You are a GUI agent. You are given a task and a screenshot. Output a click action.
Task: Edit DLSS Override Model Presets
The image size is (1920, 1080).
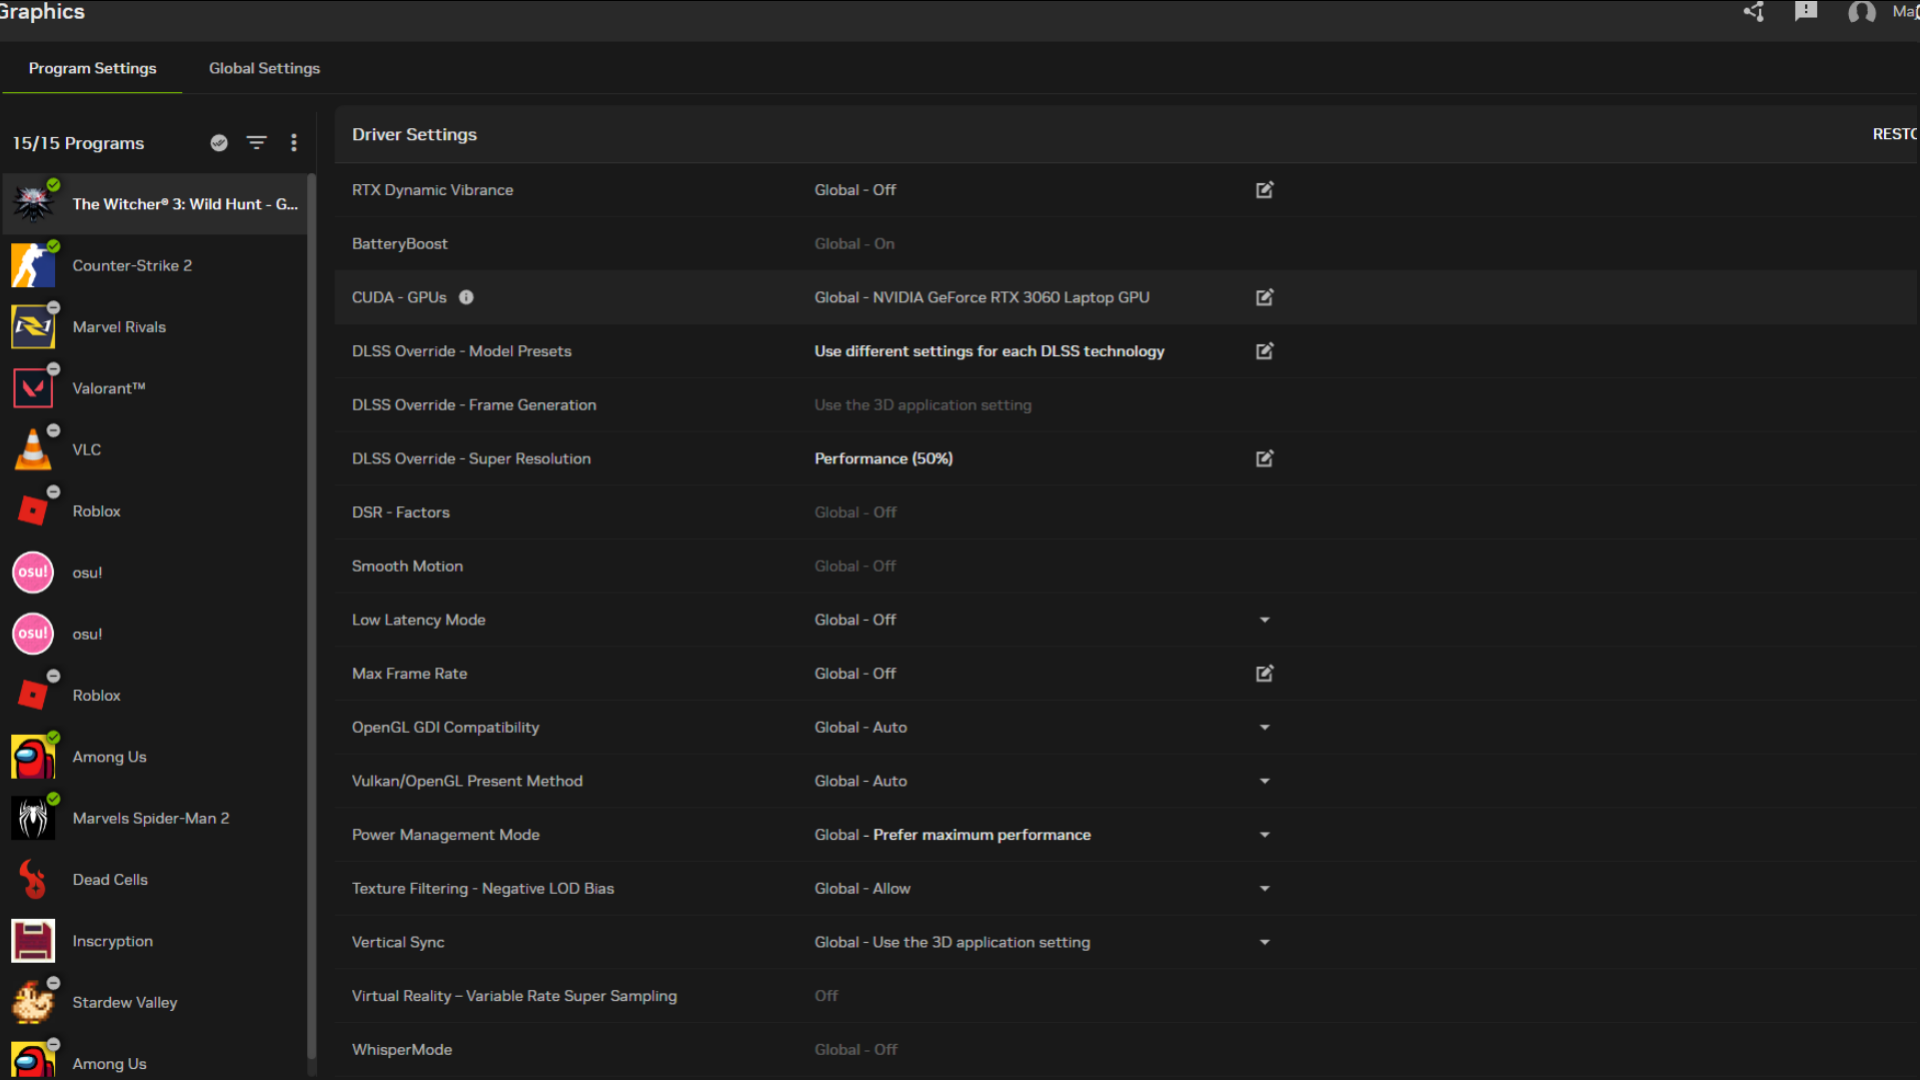coord(1264,351)
